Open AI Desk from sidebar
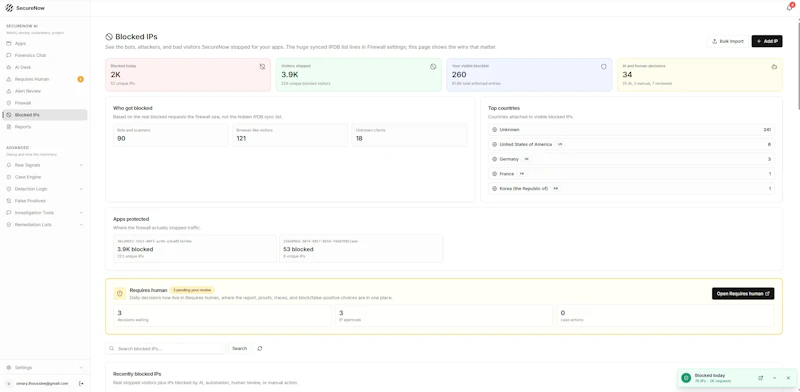The height and width of the screenshot is (392, 800). coord(45,67)
